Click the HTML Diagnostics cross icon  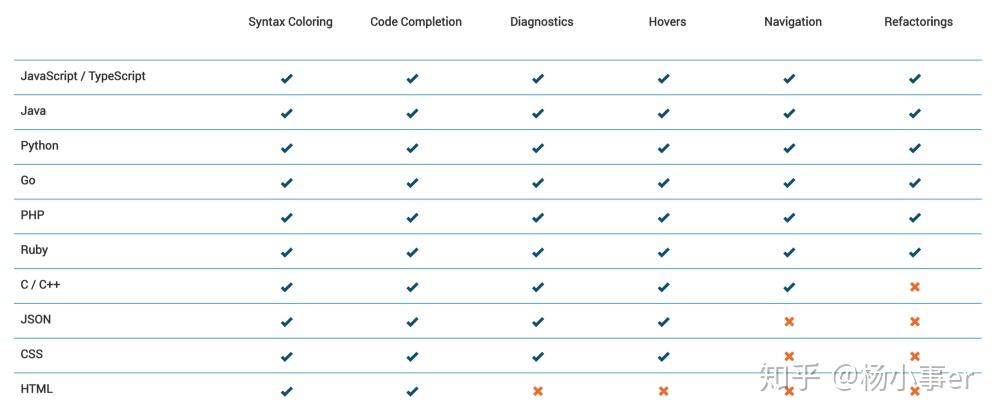[x=538, y=391]
